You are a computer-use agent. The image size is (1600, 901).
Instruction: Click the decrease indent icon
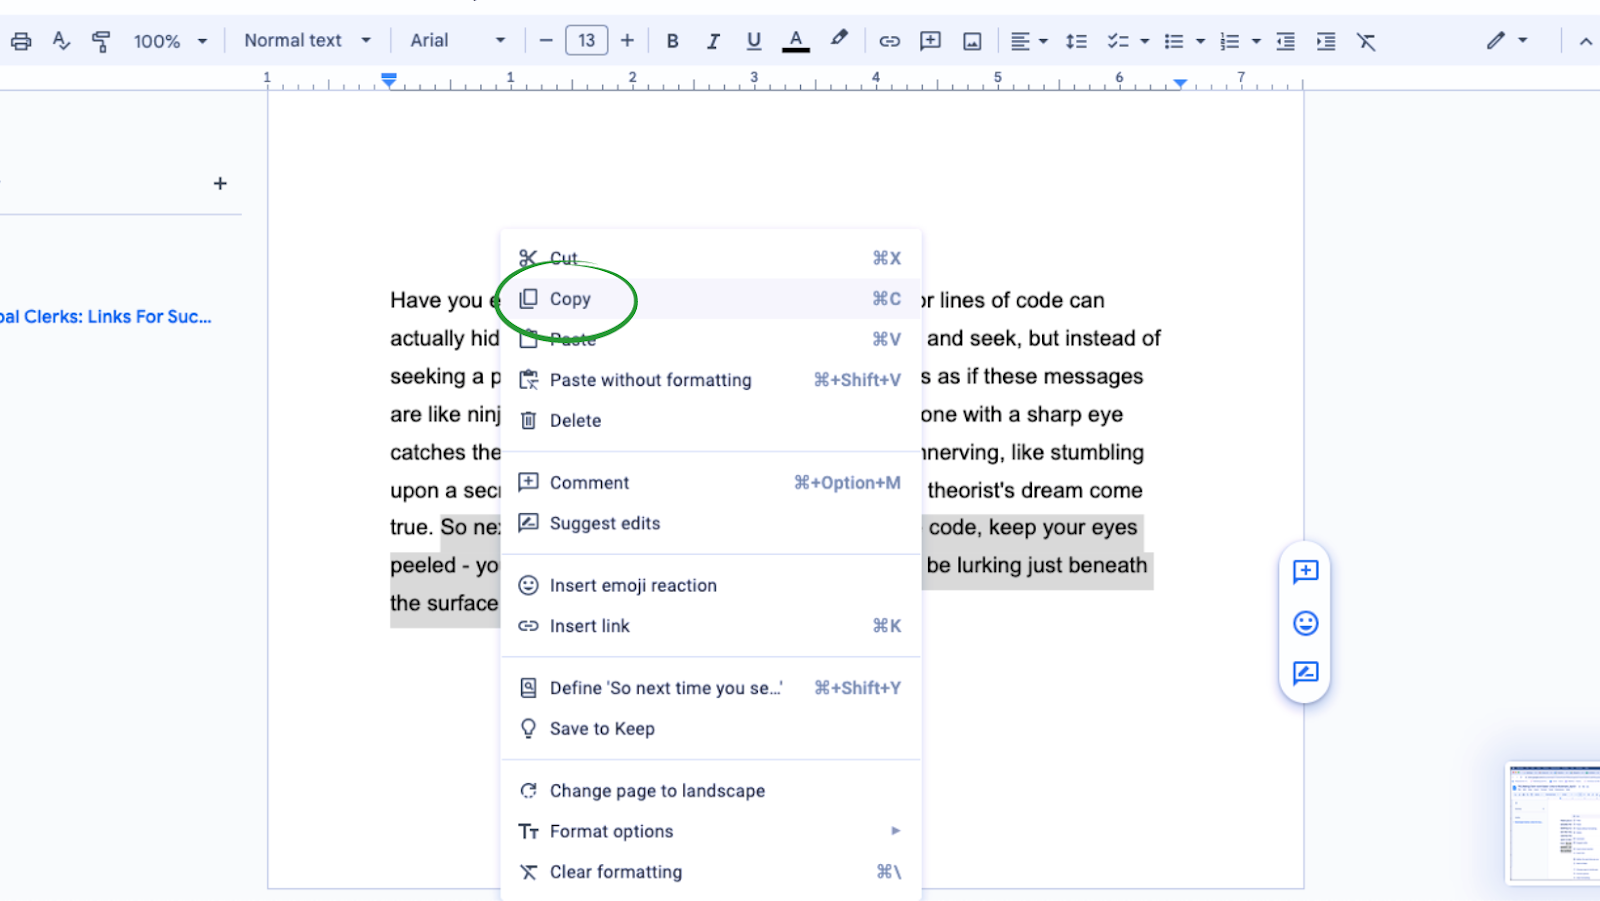[1286, 41]
